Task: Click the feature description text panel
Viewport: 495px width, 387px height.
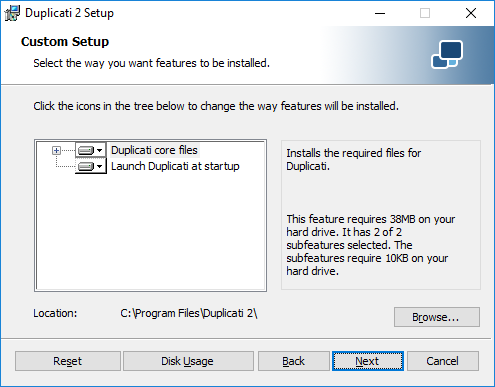Action: click(x=381, y=215)
